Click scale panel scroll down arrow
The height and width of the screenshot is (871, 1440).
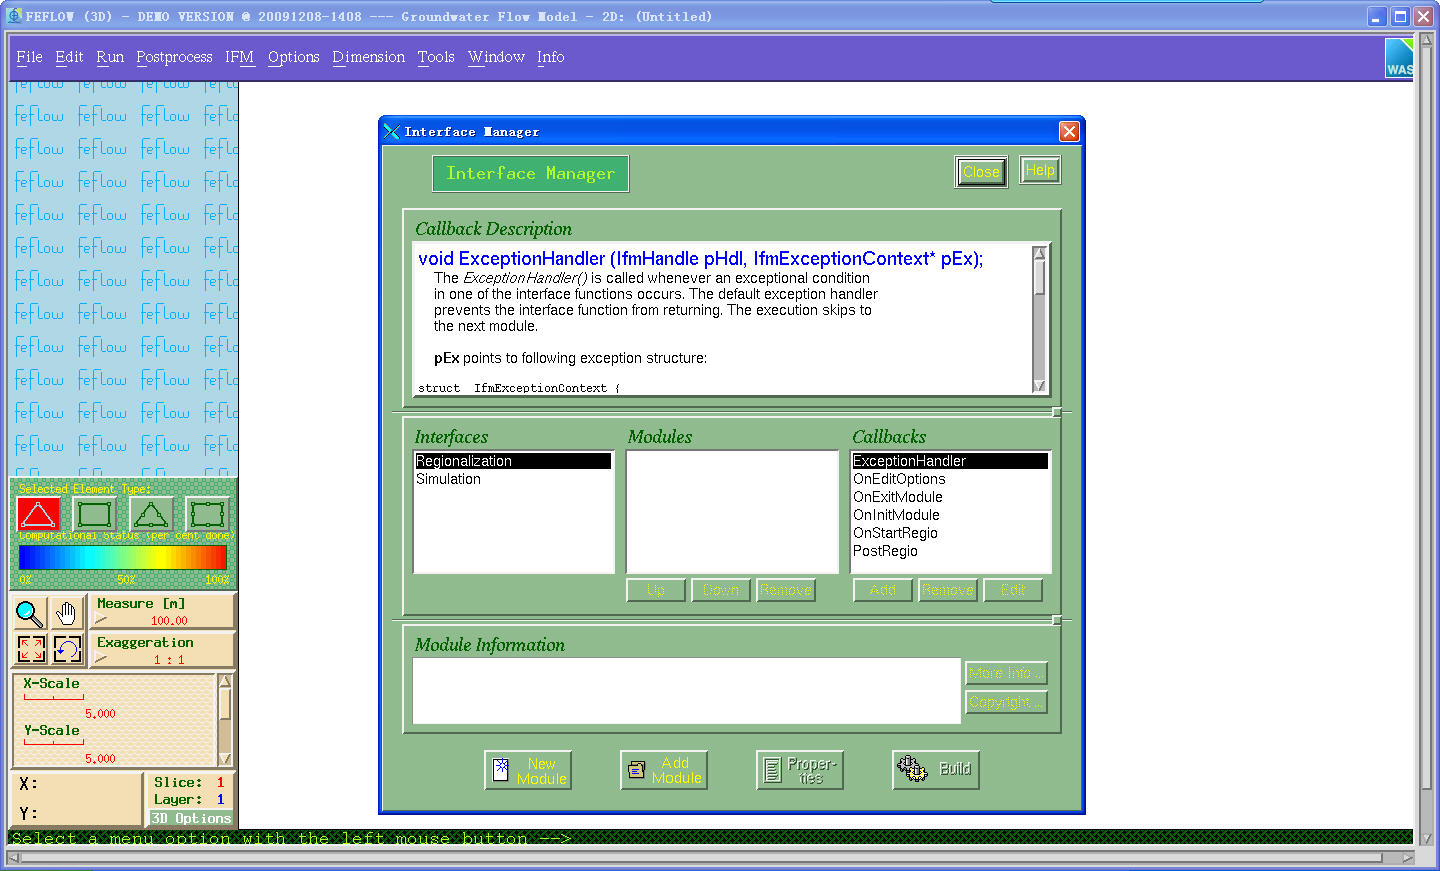[225, 759]
